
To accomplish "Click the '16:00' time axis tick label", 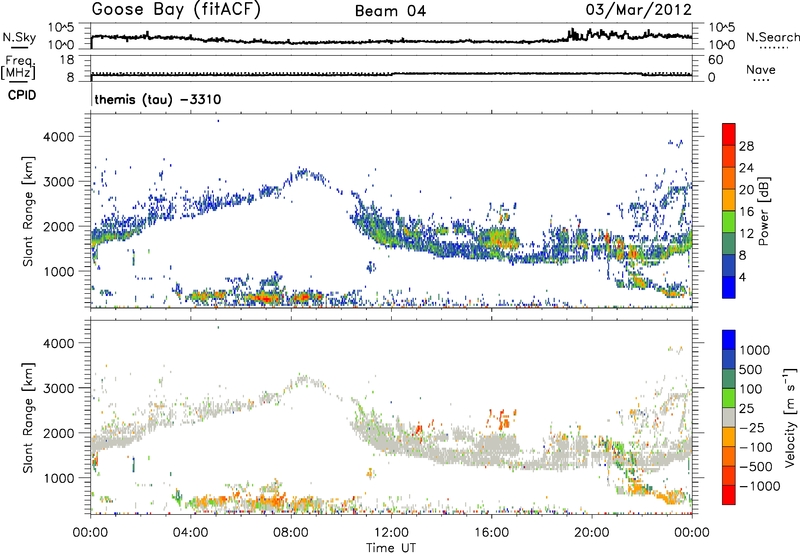I will [491, 533].
